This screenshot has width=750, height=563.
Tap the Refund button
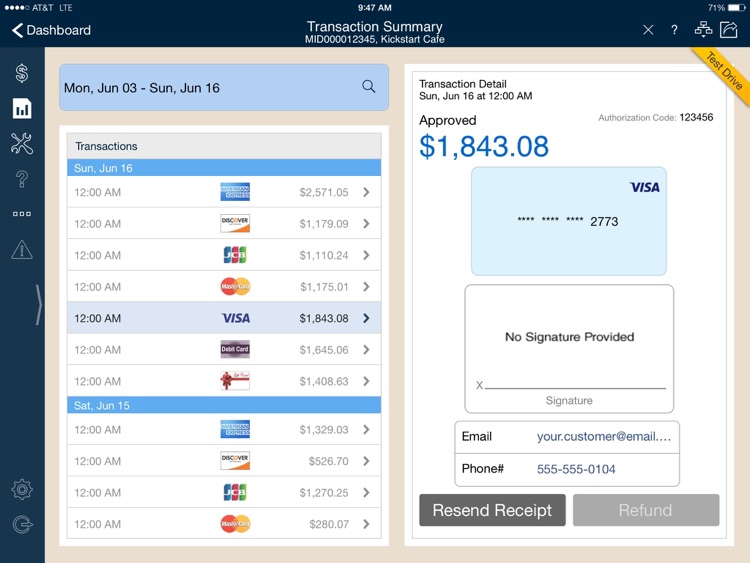pos(646,510)
